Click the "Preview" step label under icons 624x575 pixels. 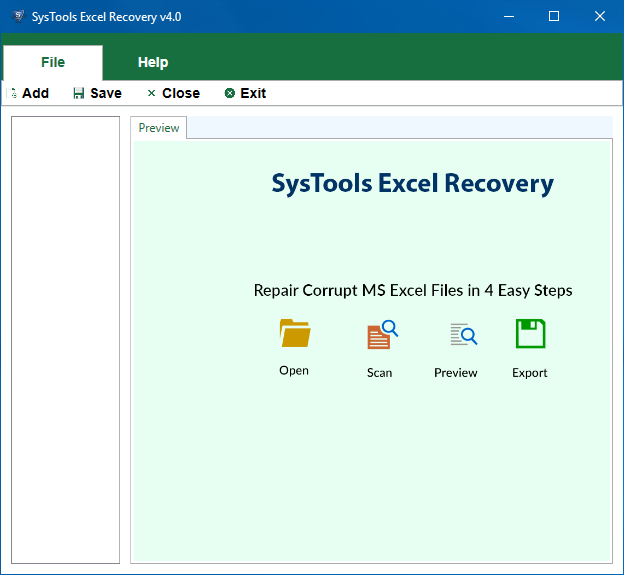click(456, 372)
